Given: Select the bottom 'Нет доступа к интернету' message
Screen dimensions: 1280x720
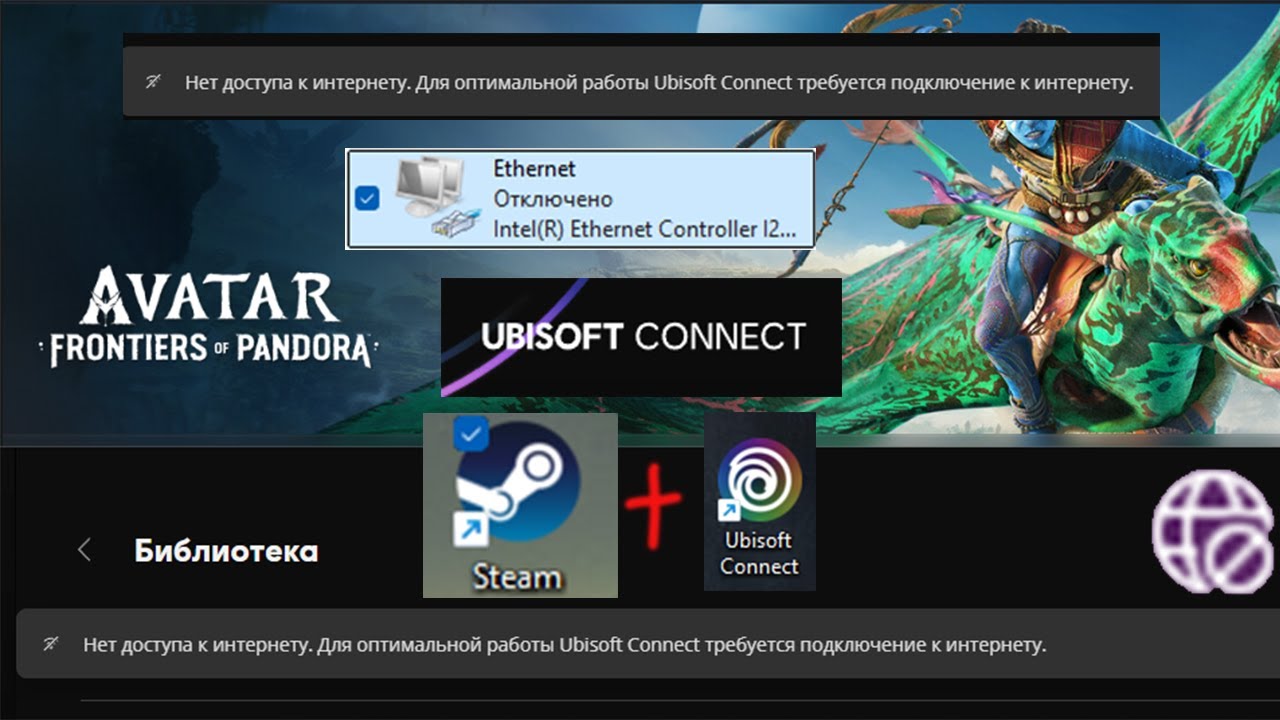Looking at the screenshot, I should pos(565,645).
